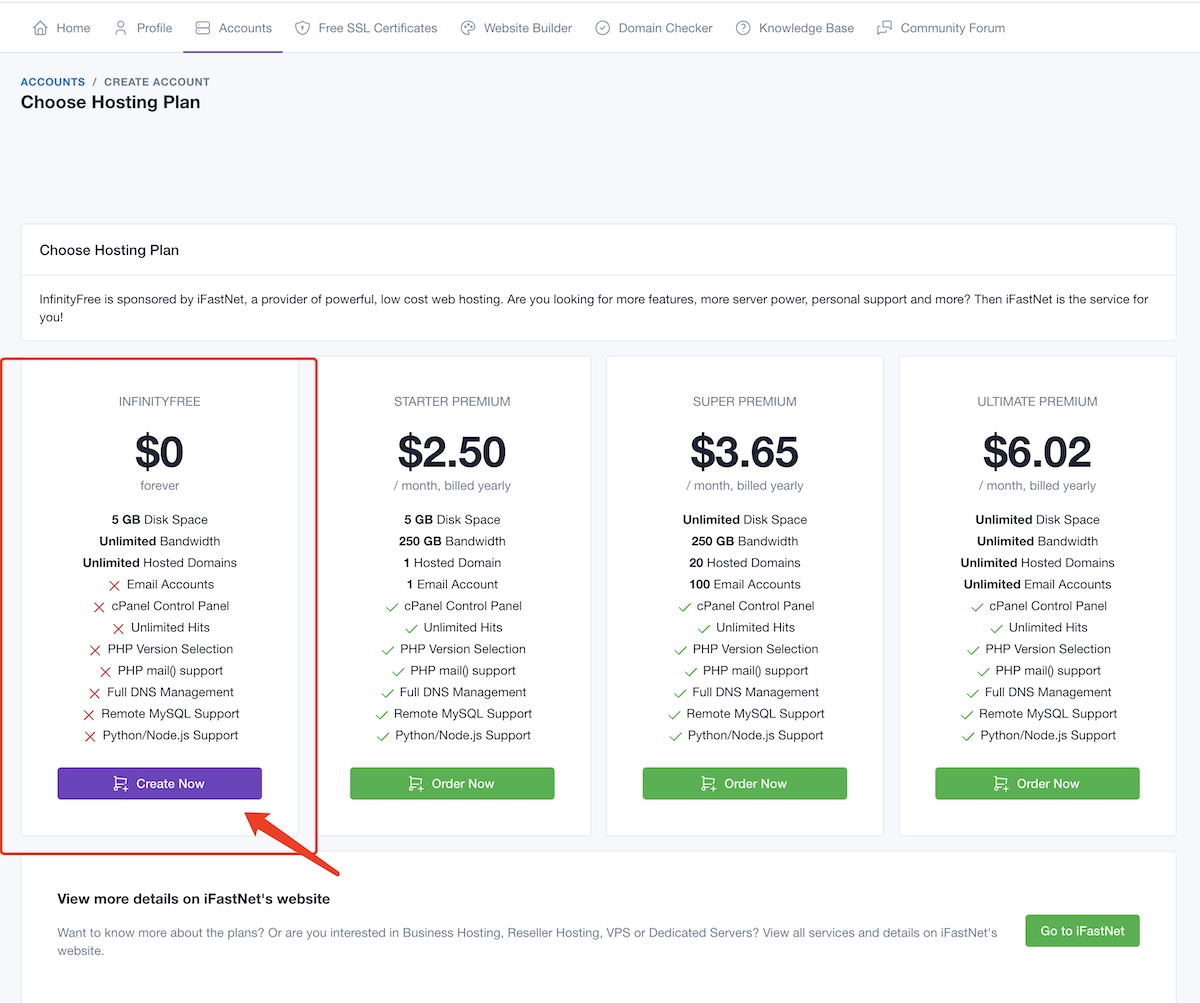The height and width of the screenshot is (1003, 1200).
Task: Switch to the Website Builder tab
Action: point(527,28)
